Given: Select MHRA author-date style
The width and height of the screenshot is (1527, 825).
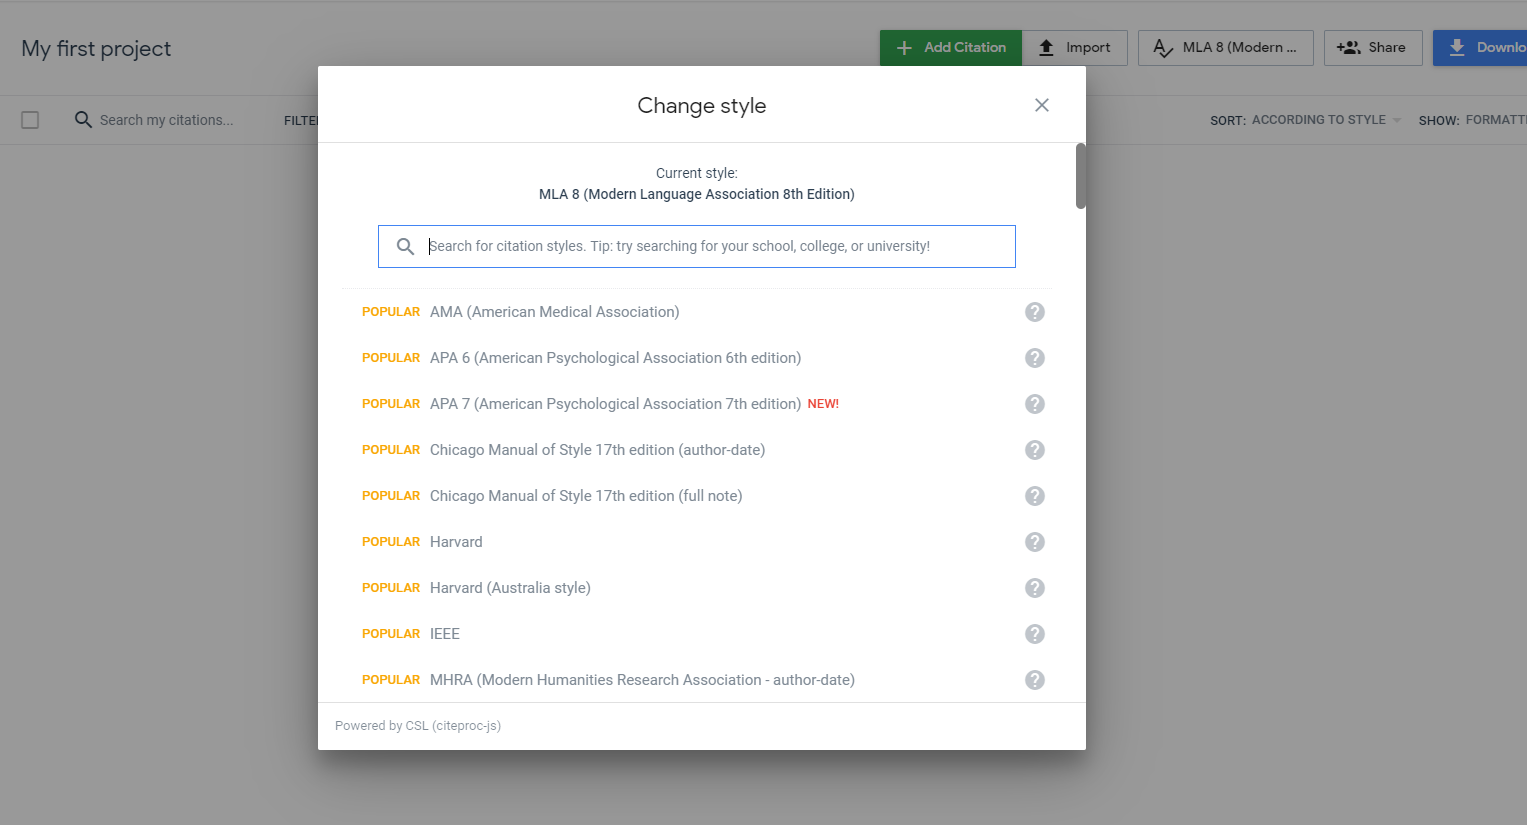Looking at the screenshot, I should tap(642, 680).
